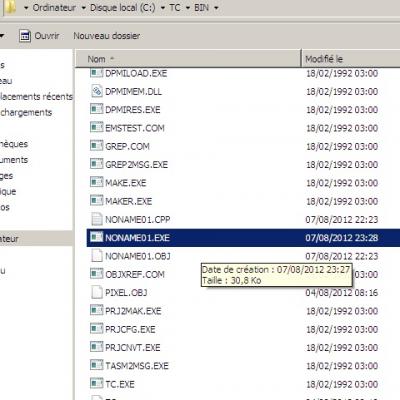Click the MAKE.EXE executable icon

tap(97, 182)
